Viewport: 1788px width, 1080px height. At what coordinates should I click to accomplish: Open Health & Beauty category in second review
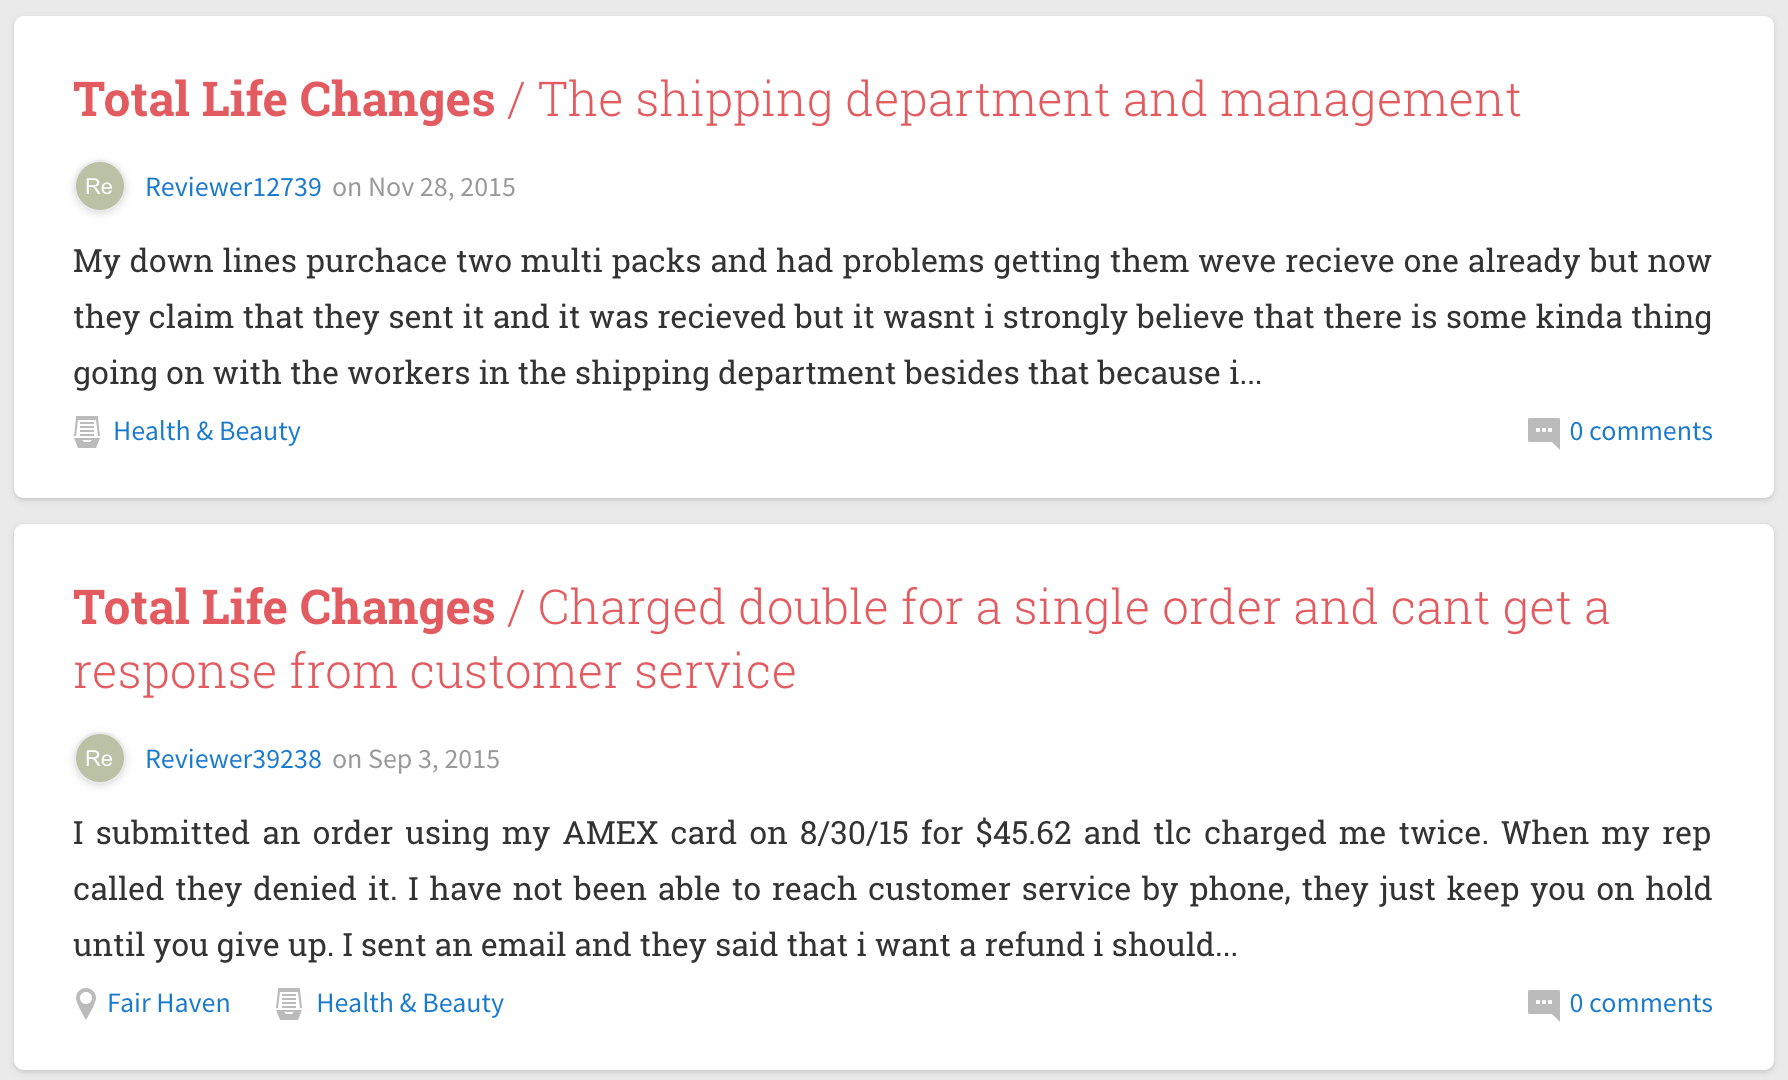(410, 1003)
